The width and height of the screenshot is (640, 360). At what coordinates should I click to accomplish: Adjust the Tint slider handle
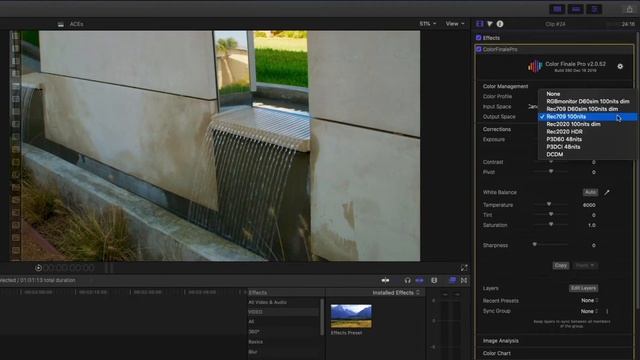click(551, 214)
